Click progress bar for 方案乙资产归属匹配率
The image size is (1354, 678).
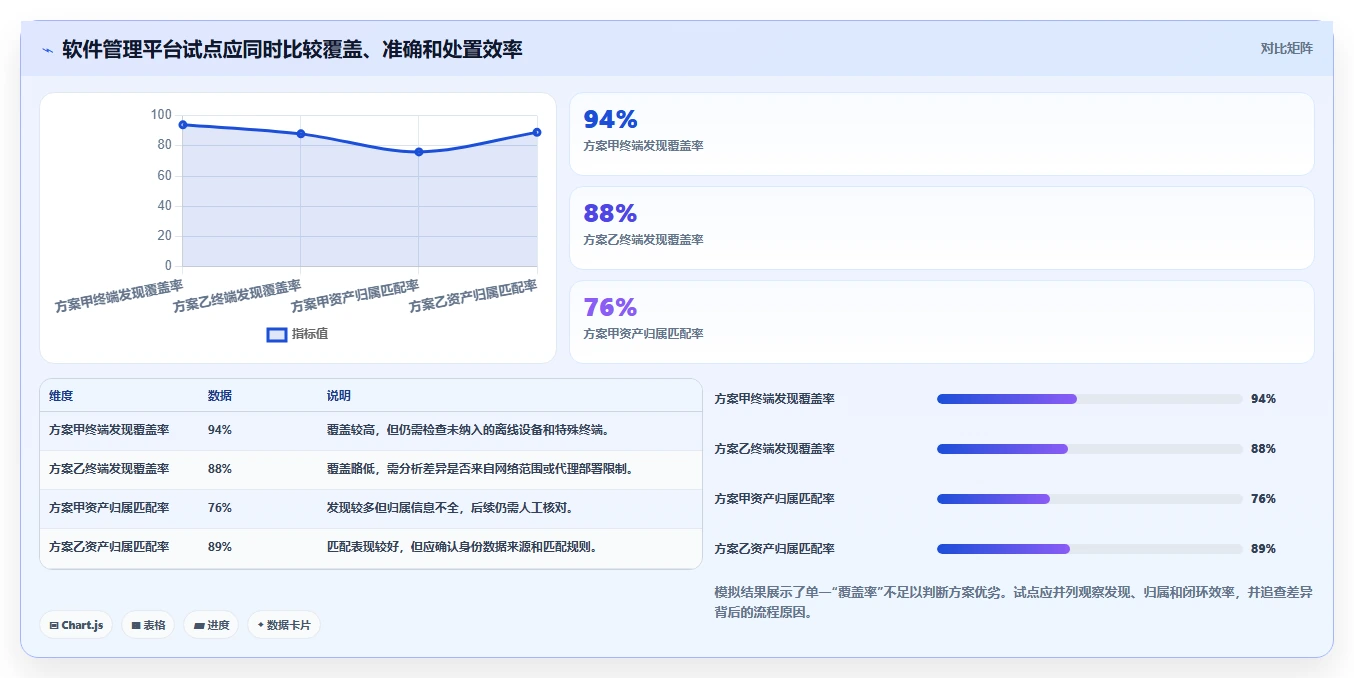click(1090, 549)
